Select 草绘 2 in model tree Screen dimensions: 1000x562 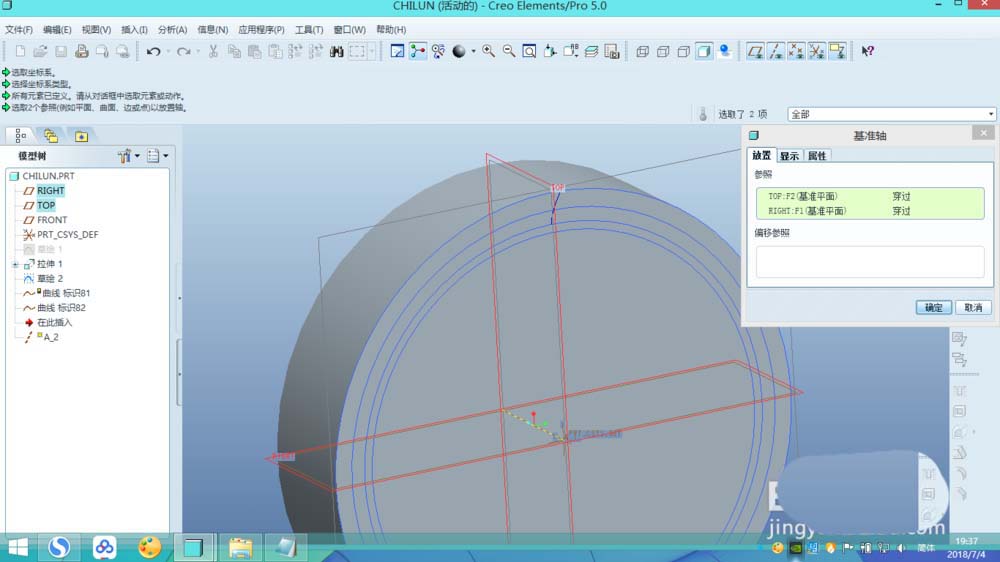coord(50,279)
